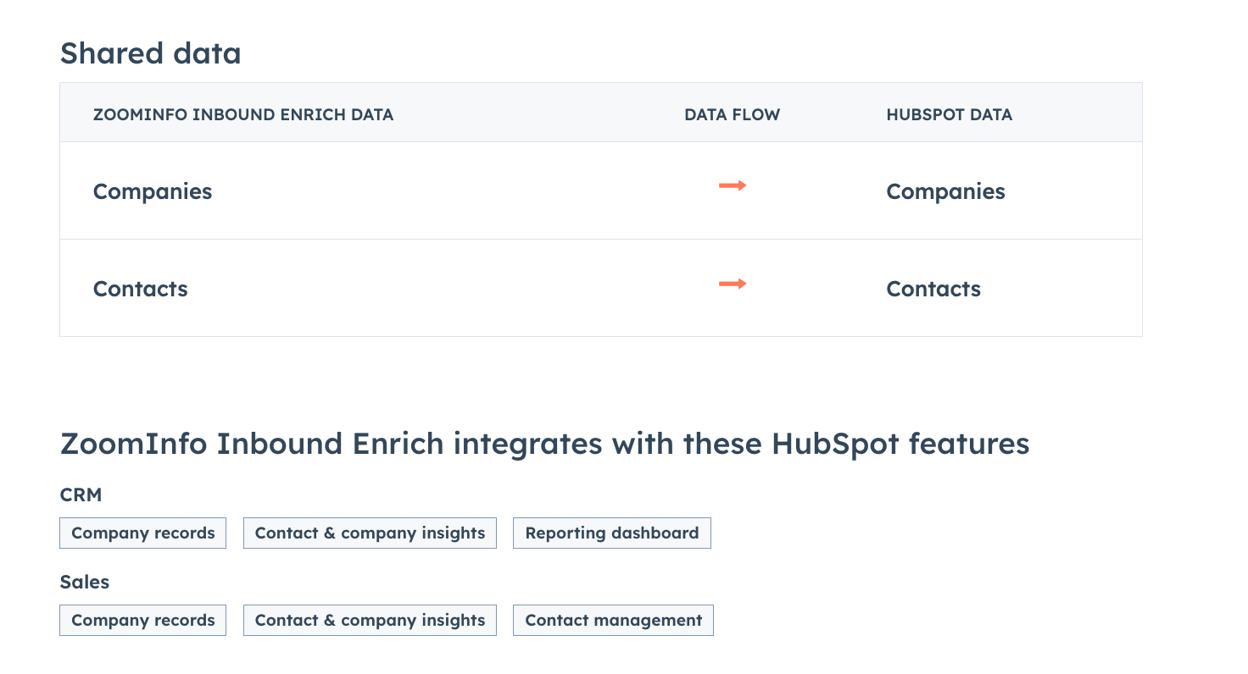Open Contact & company insights under Sales
Screen dimensions: 1248x674
click(x=369, y=620)
